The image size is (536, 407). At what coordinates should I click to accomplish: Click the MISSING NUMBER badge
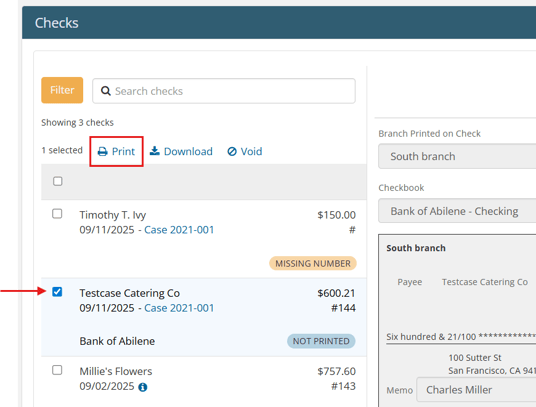pos(313,263)
